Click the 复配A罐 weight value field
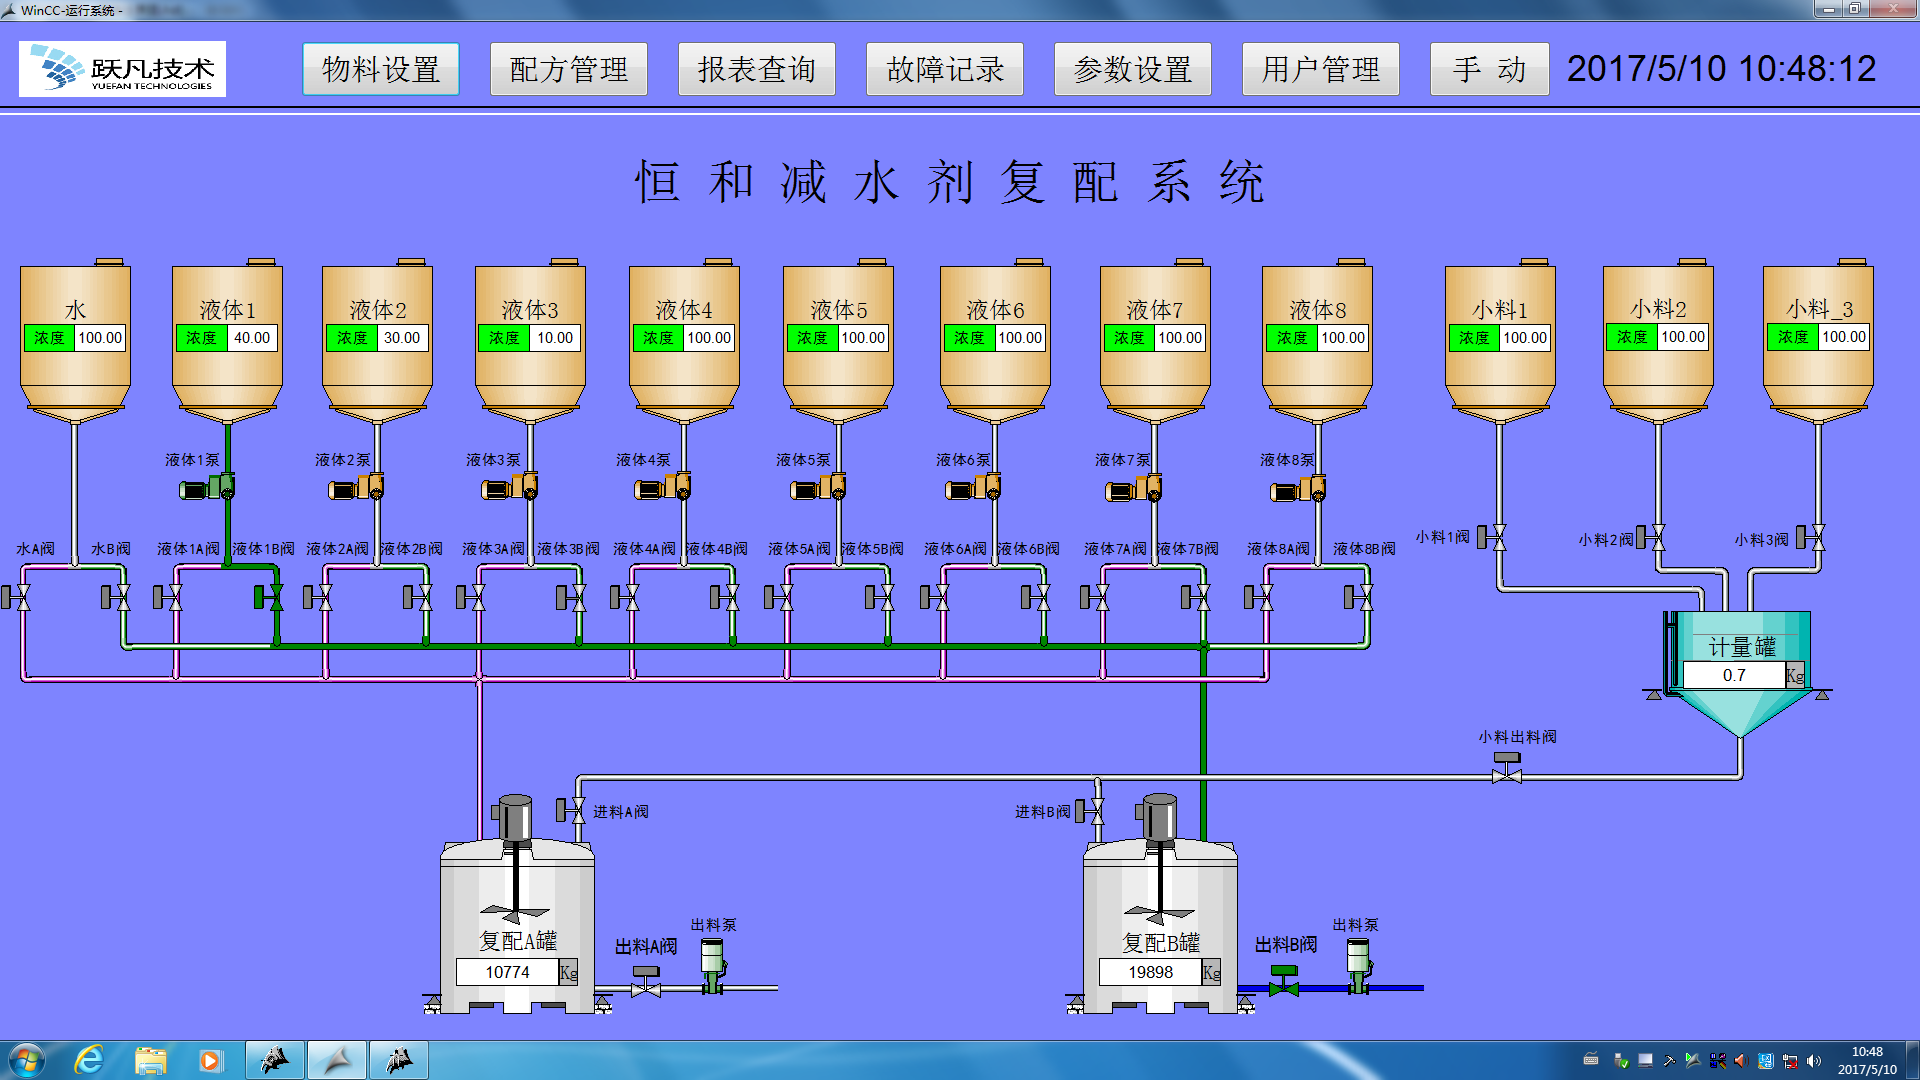The height and width of the screenshot is (1080, 1920). [x=508, y=972]
